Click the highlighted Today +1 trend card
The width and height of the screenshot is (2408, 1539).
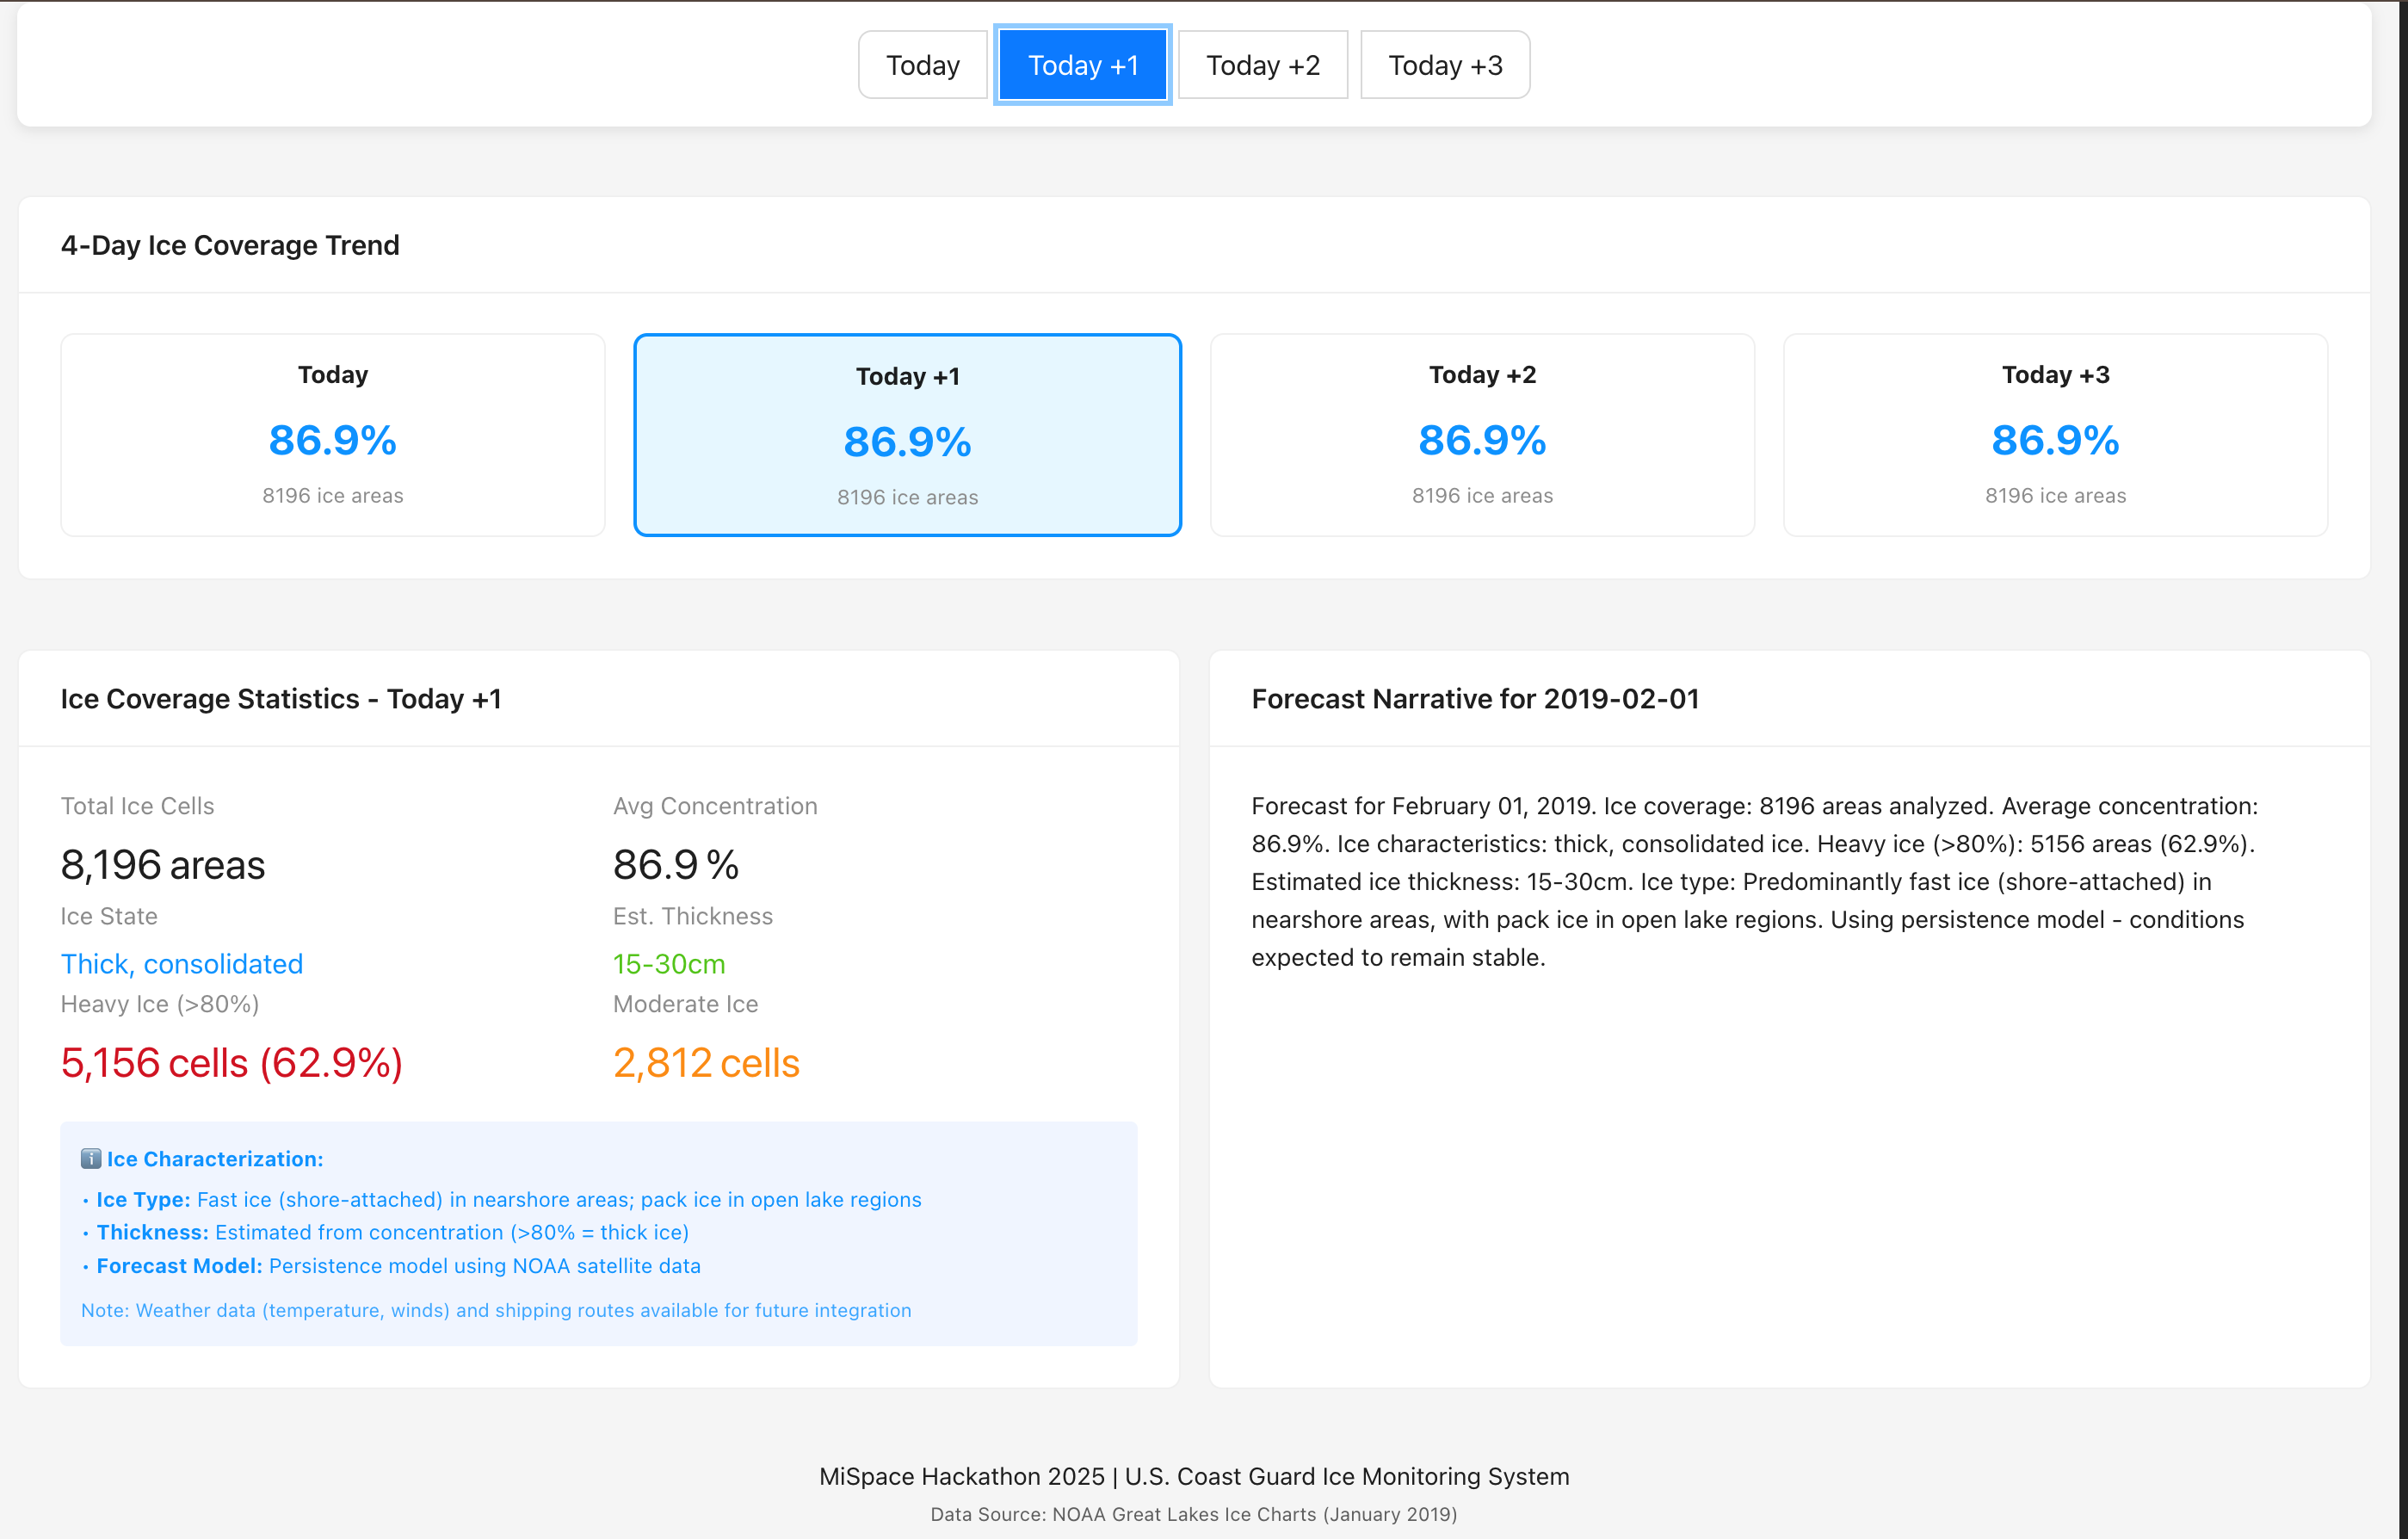(x=907, y=435)
